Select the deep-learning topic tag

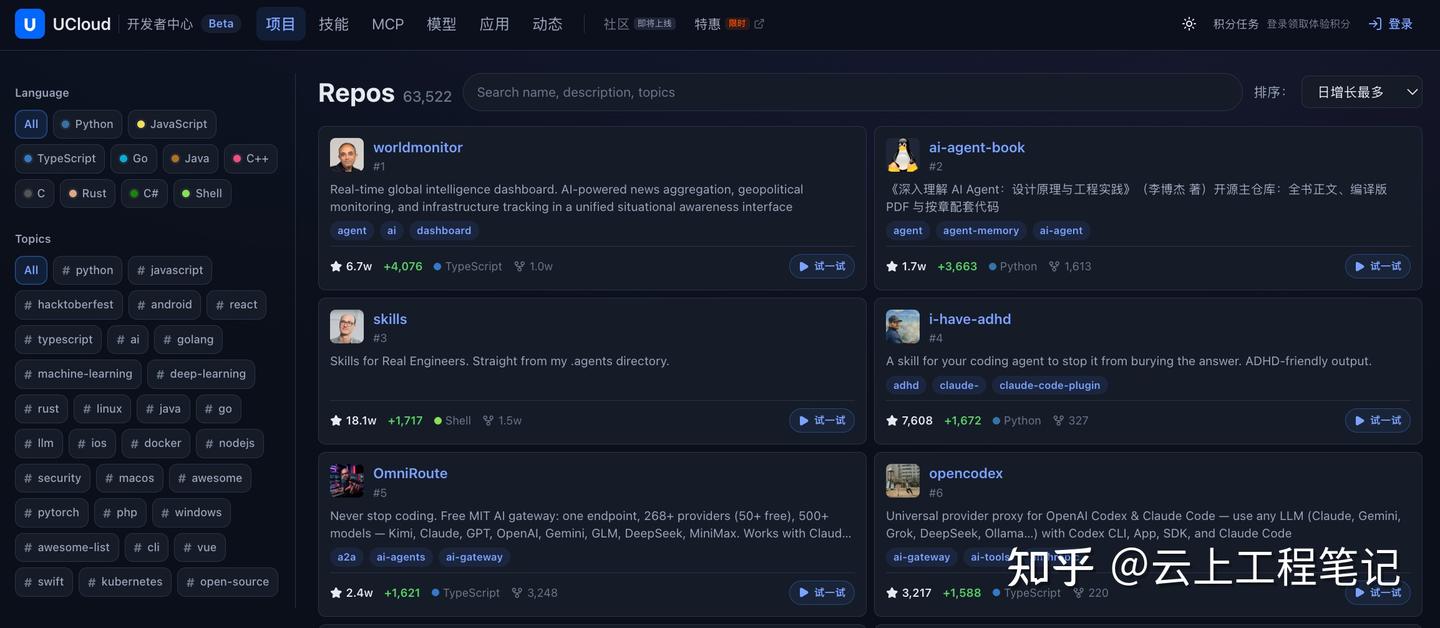[201, 374]
